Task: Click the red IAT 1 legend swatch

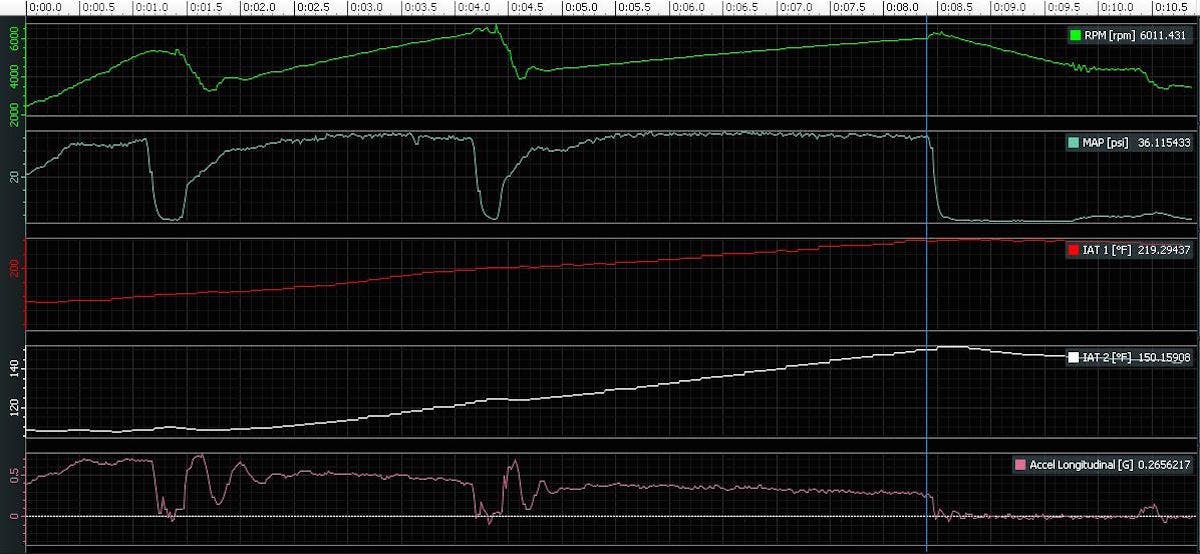Action: pyautogui.click(x=1074, y=249)
